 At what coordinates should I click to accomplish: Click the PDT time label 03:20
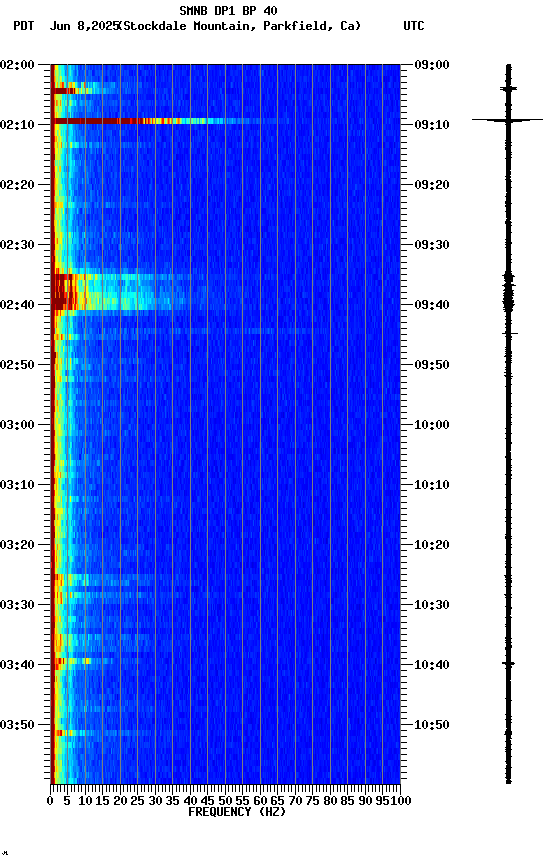point(17,546)
